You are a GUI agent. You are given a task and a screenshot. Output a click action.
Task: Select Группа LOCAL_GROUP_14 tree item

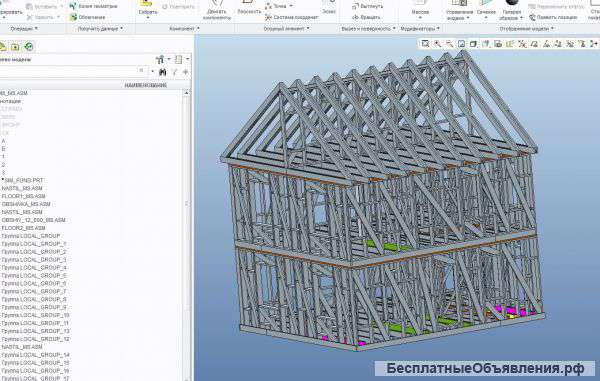click(35, 355)
